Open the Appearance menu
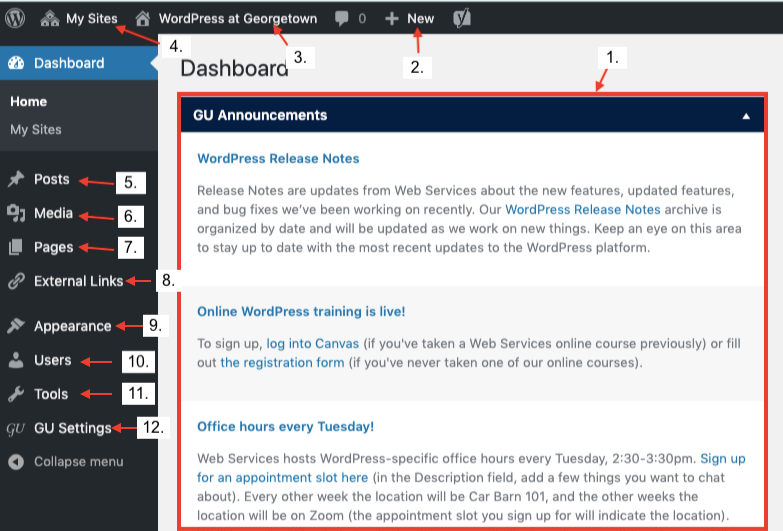 click(x=72, y=326)
